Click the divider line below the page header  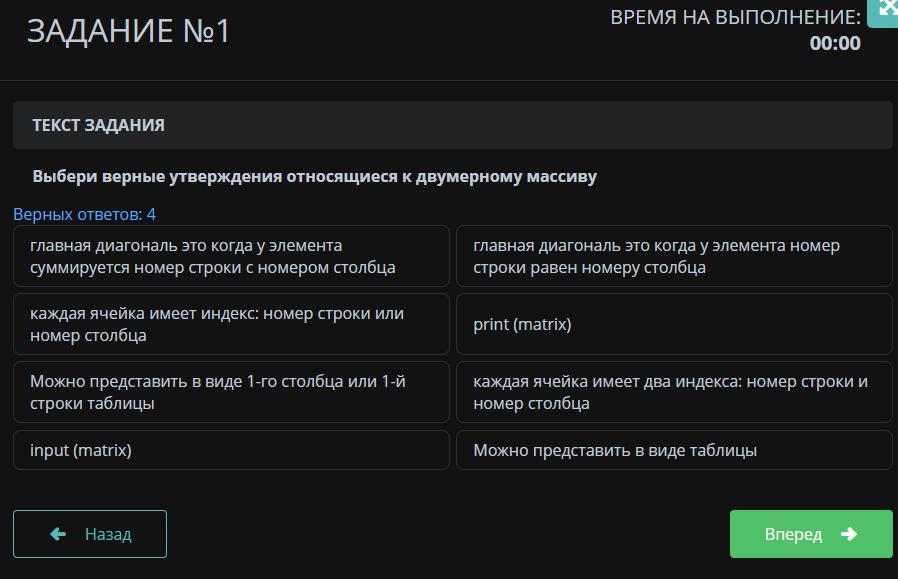pos(449,80)
